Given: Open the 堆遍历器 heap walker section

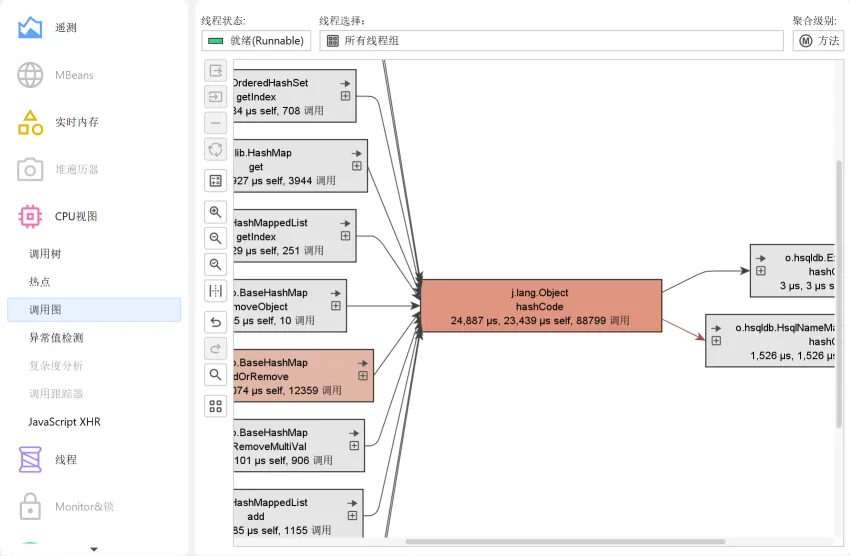Looking at the screenshot, I should pyautogui.click(x=58, y=170).
